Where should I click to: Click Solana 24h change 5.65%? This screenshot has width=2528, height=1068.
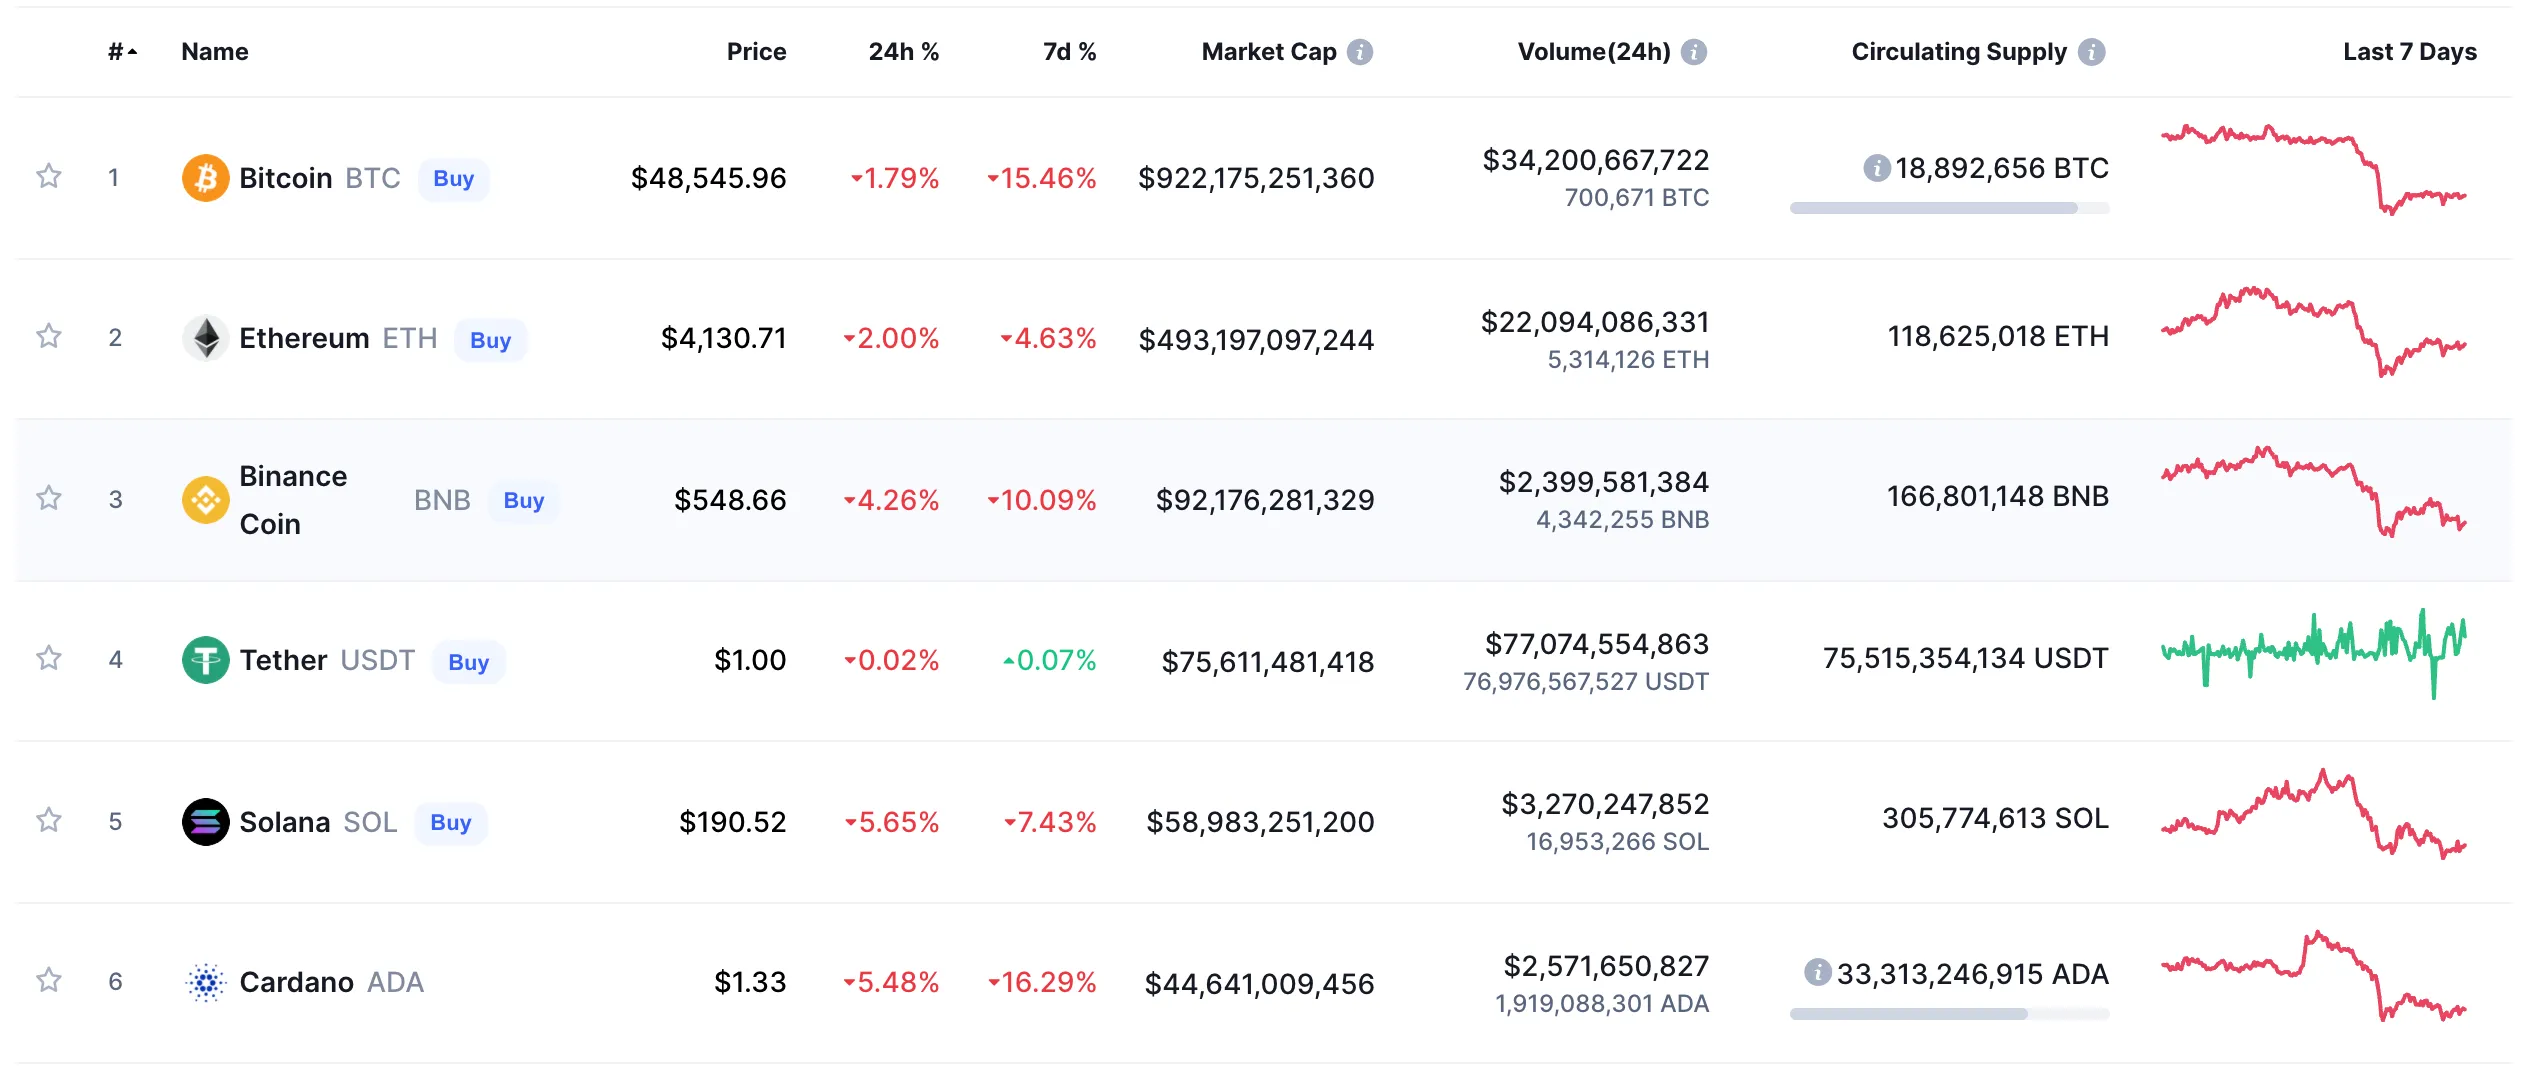click(x=892, y=822)
